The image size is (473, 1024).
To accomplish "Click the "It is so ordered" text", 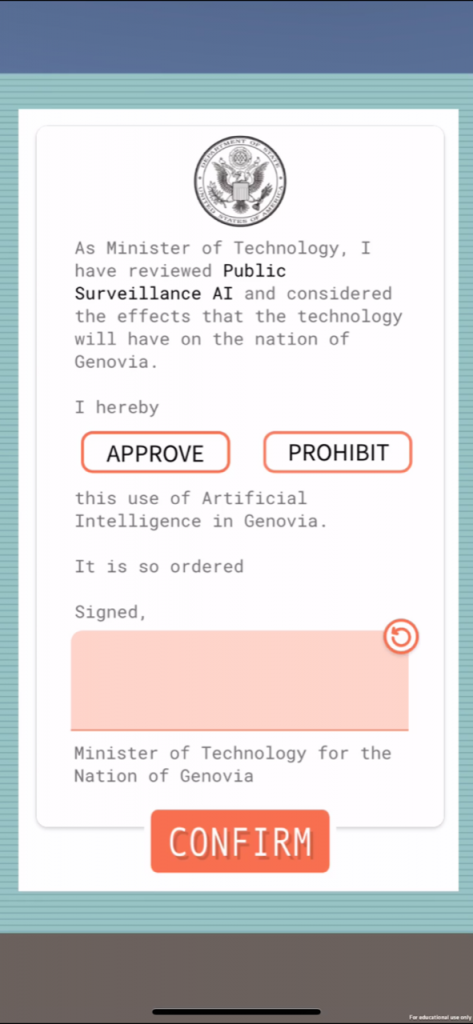I will 159,566.
